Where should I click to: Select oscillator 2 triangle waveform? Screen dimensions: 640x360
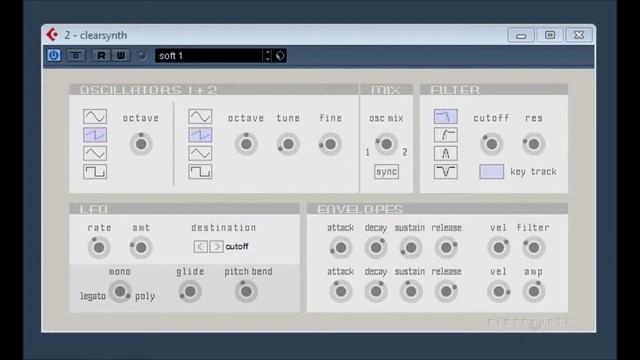click(x=200, y=153)
